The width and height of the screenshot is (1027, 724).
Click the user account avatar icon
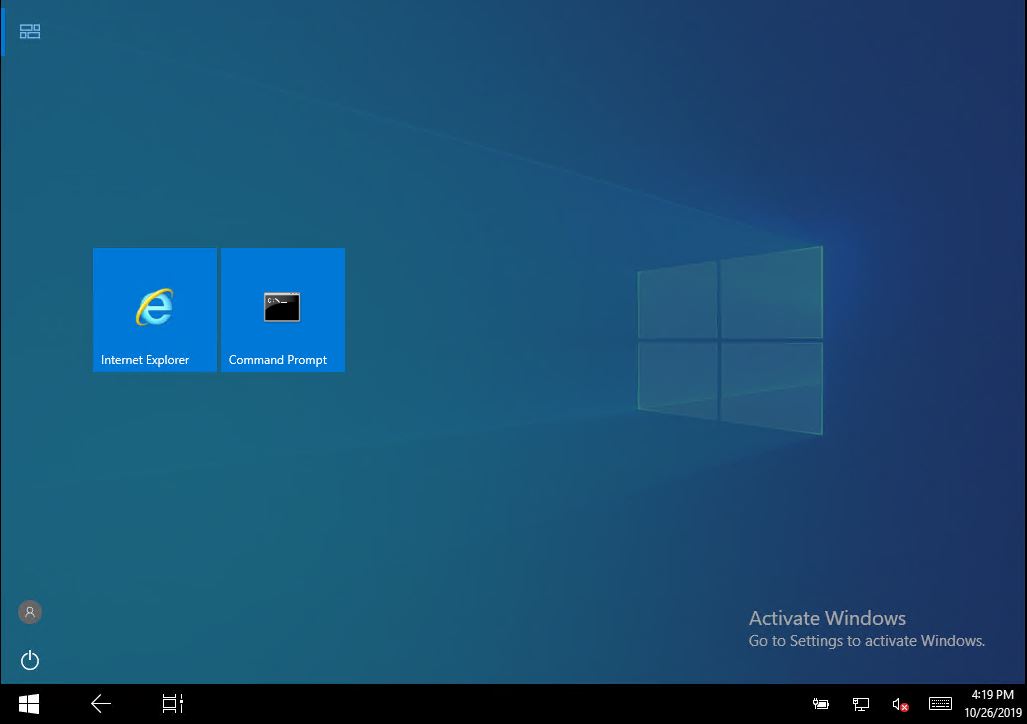click(30, 612)
